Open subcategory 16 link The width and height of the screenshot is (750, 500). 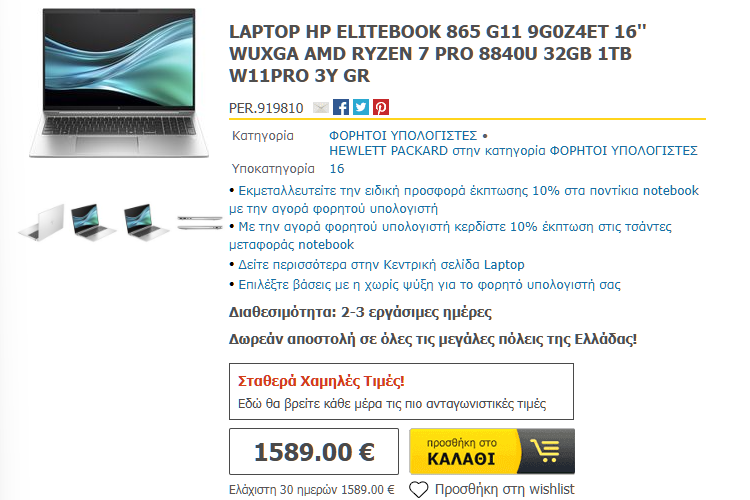pos(337,169)
